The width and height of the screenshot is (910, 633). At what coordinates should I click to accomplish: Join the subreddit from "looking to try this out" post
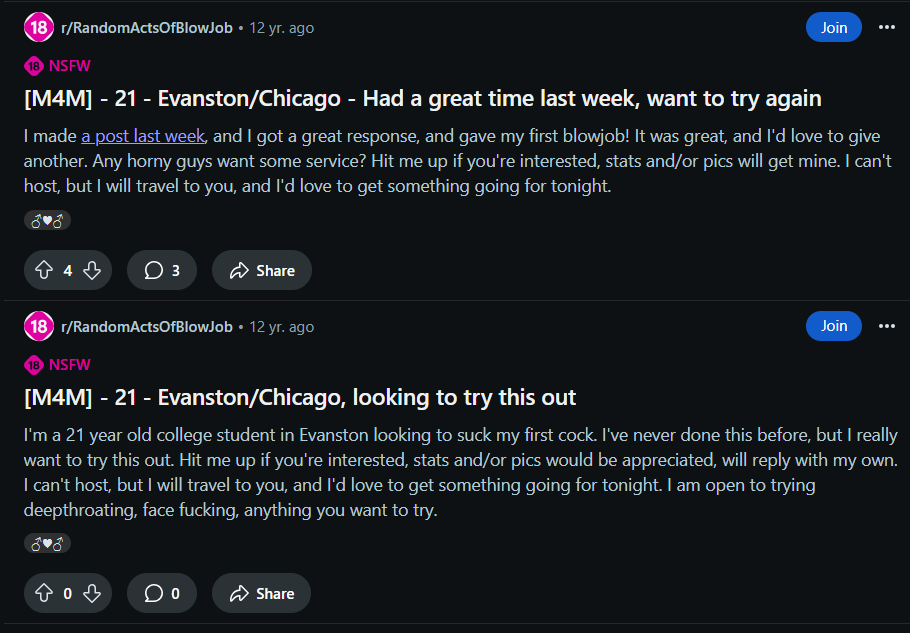coord(834,326)
